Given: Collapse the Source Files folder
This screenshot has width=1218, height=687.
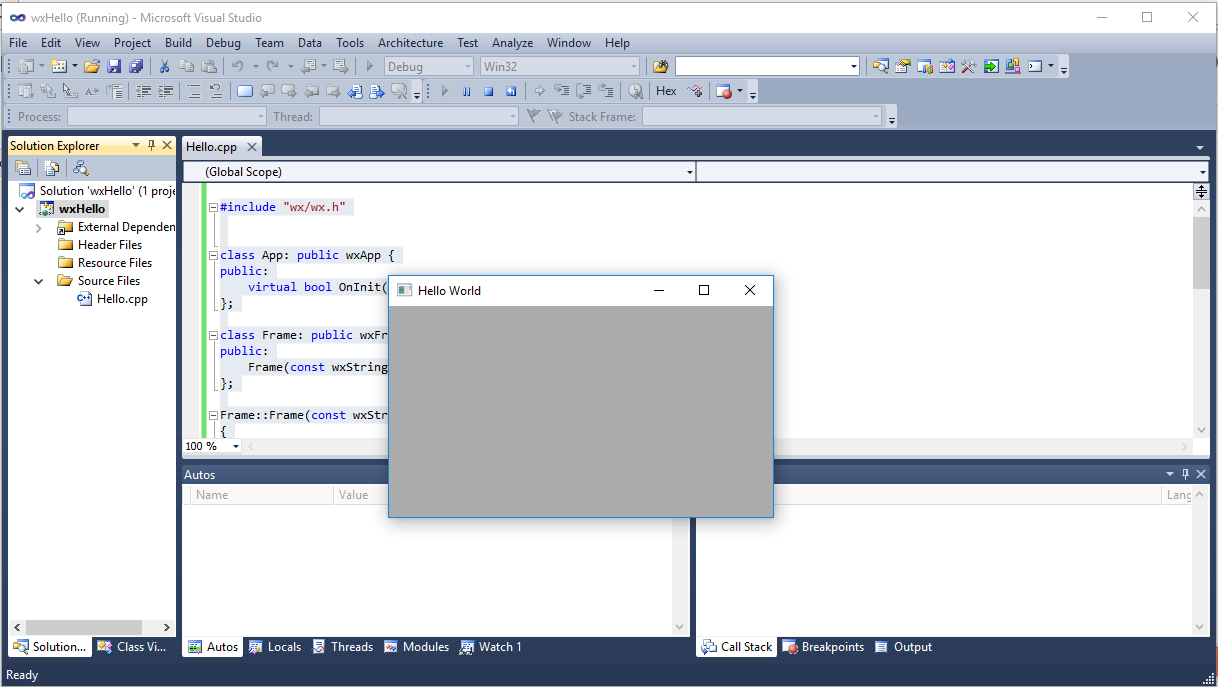Looking at the screenshot, I should pos(38,280).
